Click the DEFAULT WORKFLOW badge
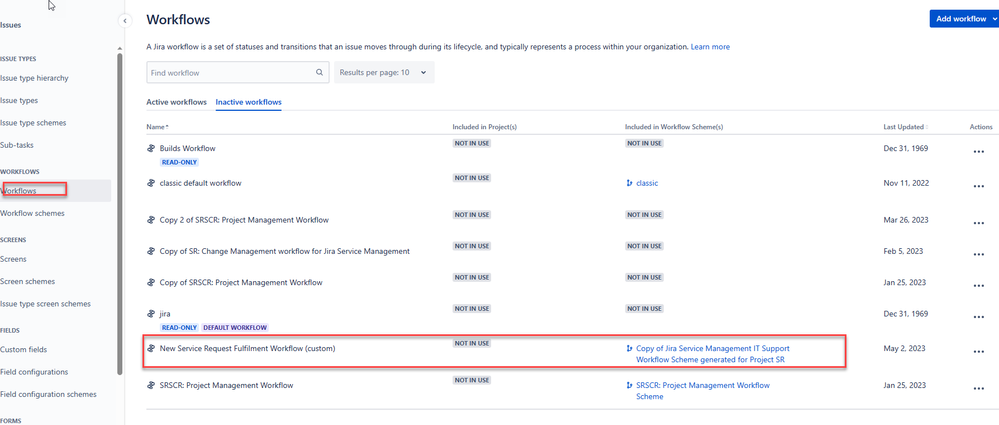999x425 pixels. (x=235, y=328)
